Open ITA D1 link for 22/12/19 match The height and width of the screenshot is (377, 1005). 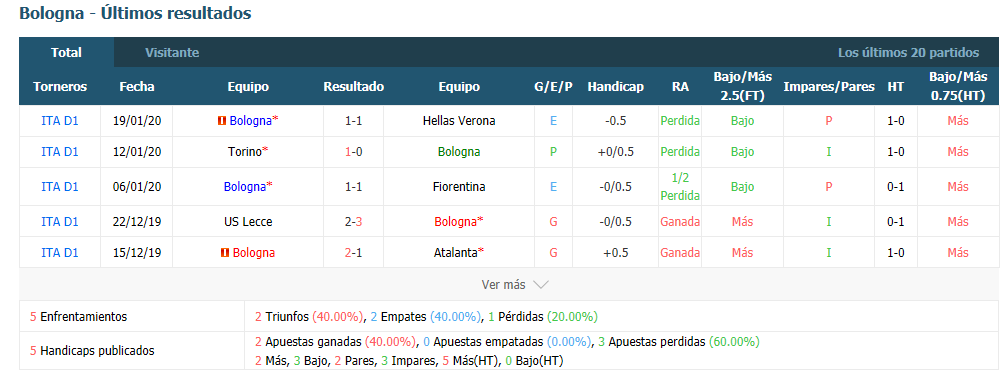(60, 222)
